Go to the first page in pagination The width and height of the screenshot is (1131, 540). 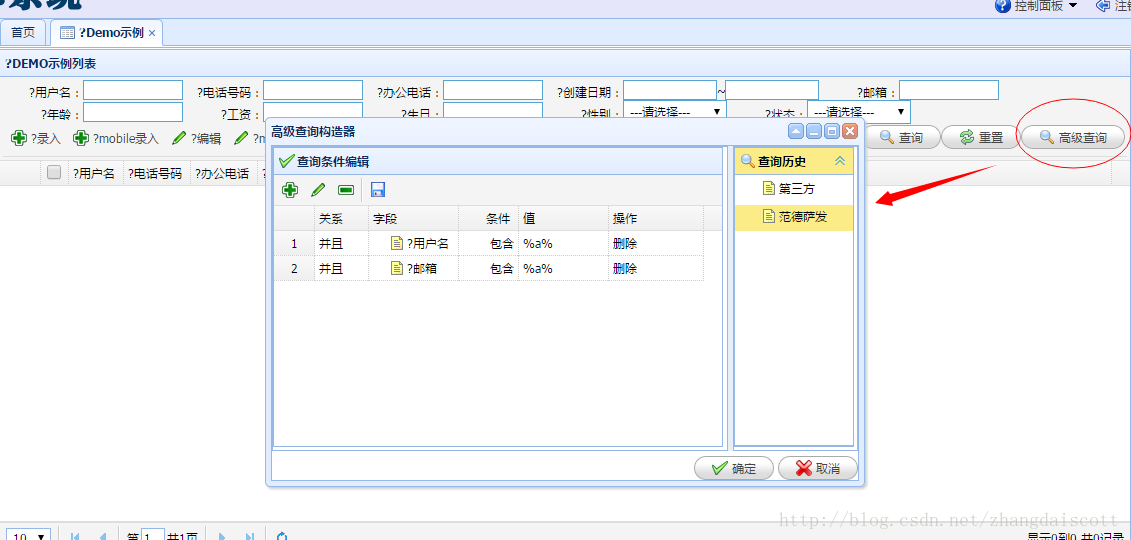(75, 536)
